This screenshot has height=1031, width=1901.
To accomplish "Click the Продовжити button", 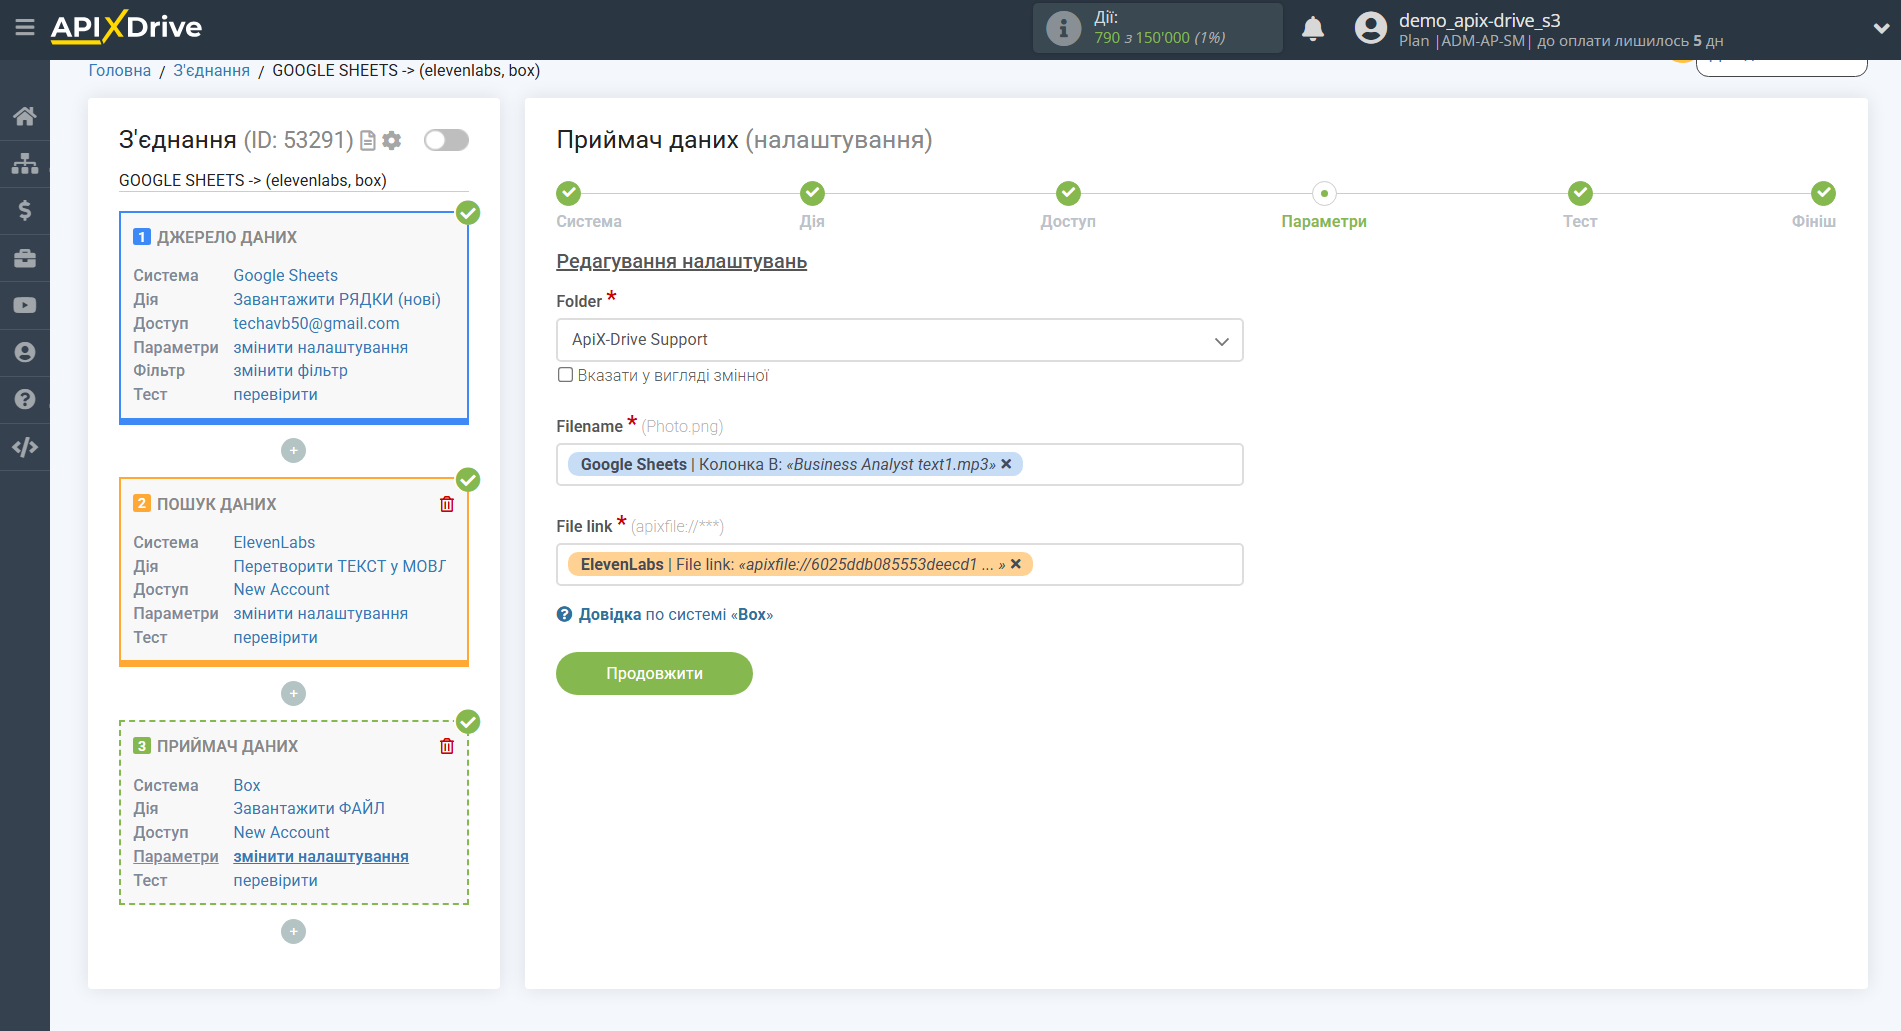I will 654,673.
